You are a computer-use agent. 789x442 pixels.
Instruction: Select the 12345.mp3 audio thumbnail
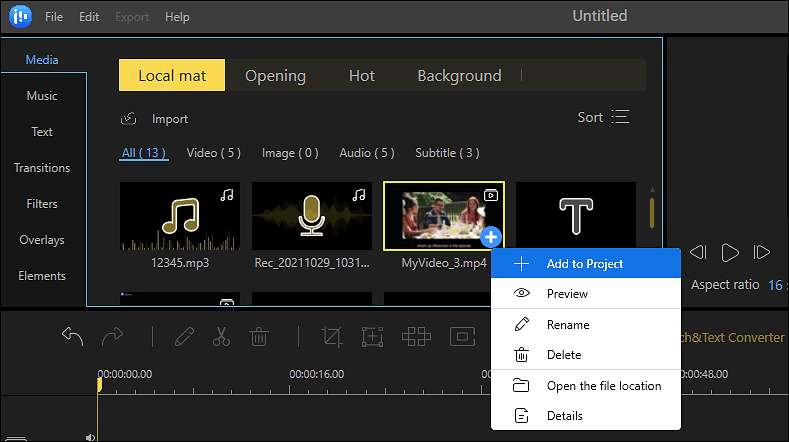point(179,216)
